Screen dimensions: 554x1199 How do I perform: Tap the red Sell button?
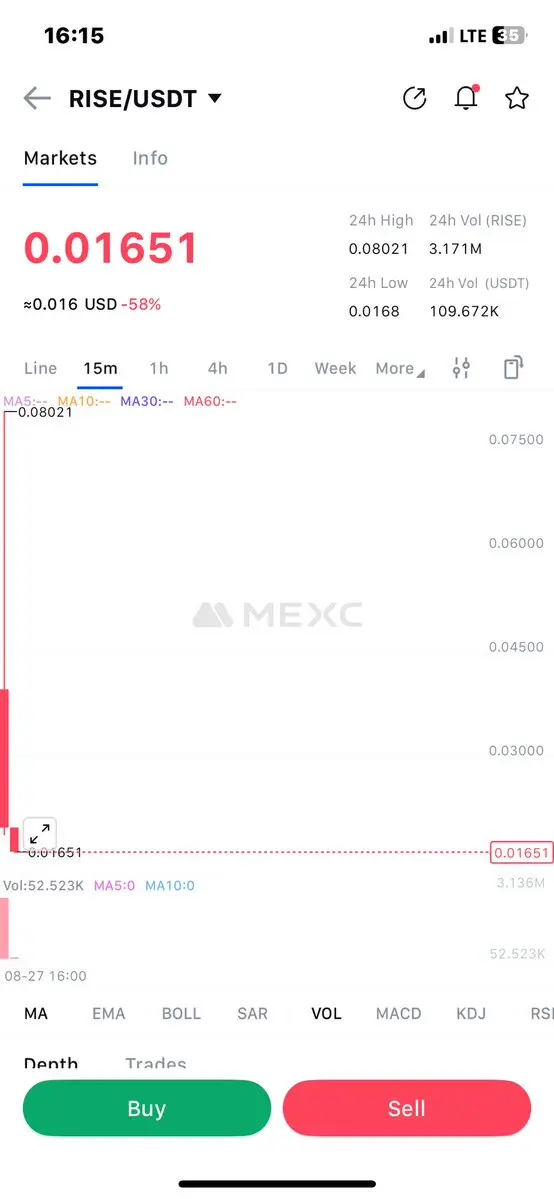point(407,1109)
